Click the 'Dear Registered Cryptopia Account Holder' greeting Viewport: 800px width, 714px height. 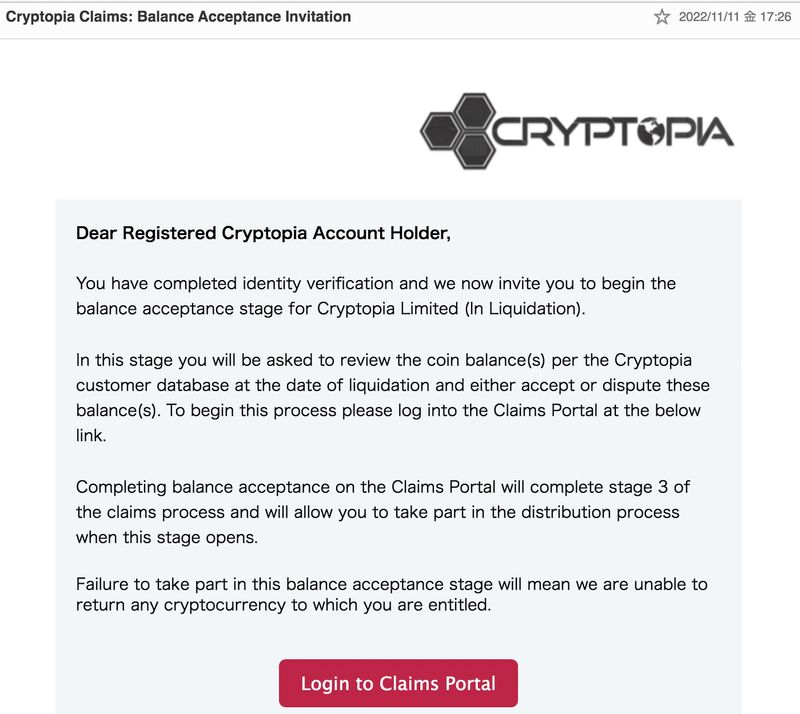(x=264, y=234)
